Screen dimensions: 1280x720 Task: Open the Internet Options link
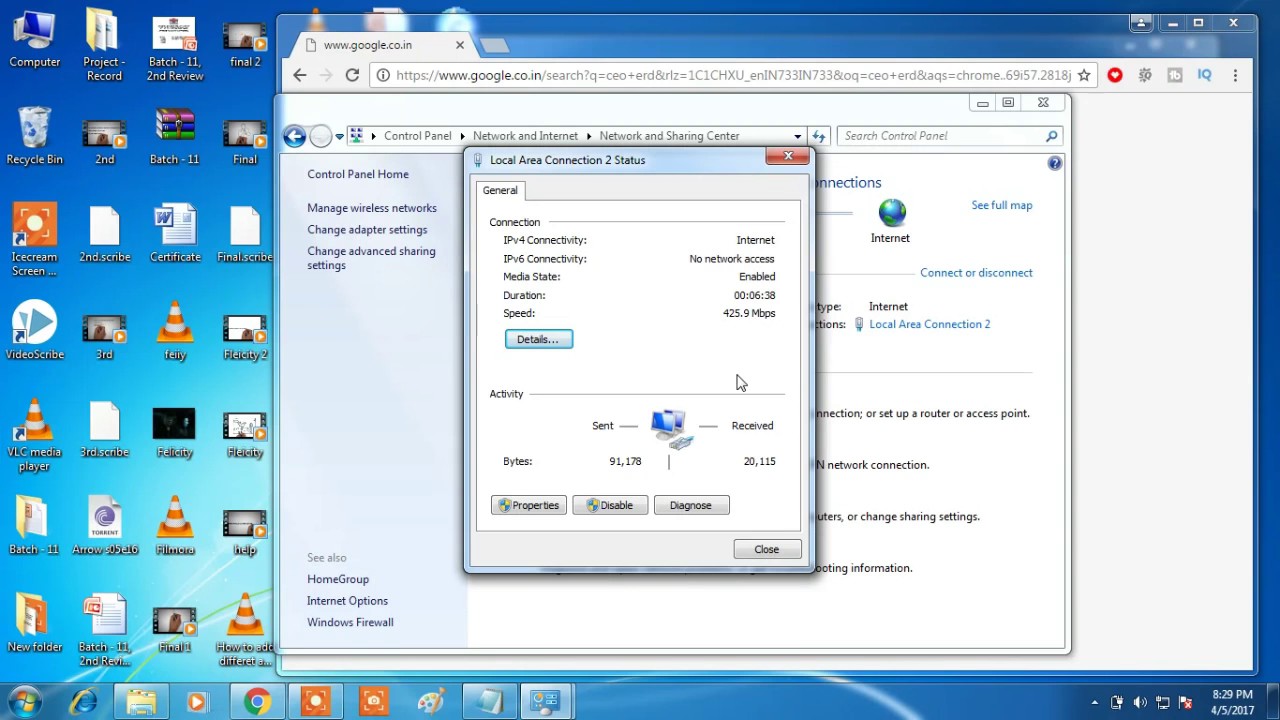[347, 601]
